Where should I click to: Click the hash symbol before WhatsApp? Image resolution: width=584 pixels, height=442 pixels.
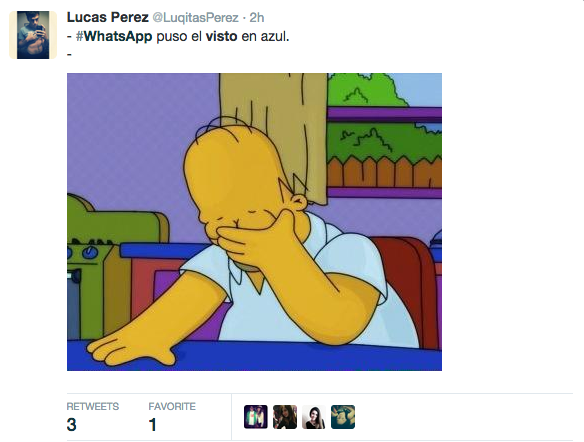click(79, 36)
